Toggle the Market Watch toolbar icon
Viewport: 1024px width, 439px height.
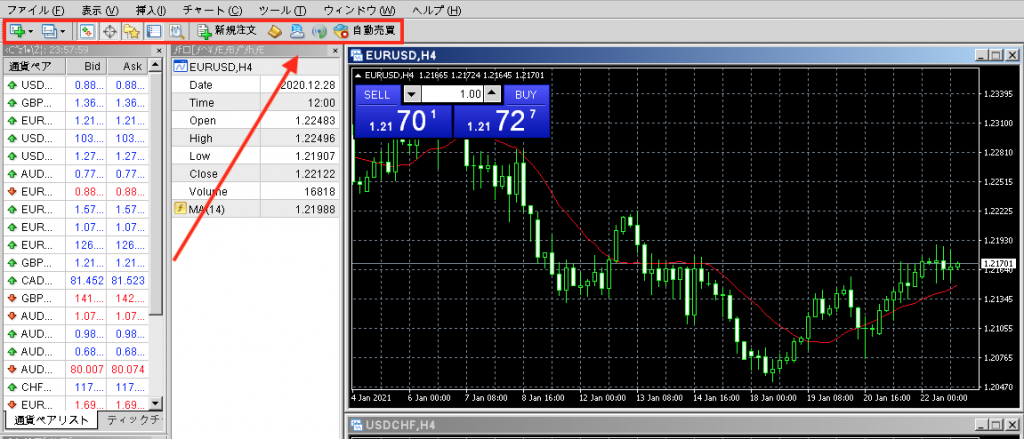coord(86,31)
